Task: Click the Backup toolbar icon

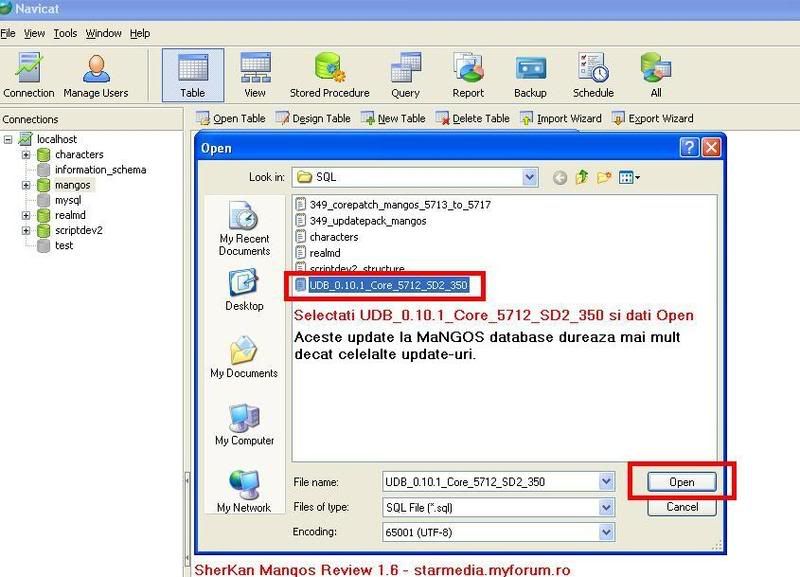Action: click(x=530, y=74)
